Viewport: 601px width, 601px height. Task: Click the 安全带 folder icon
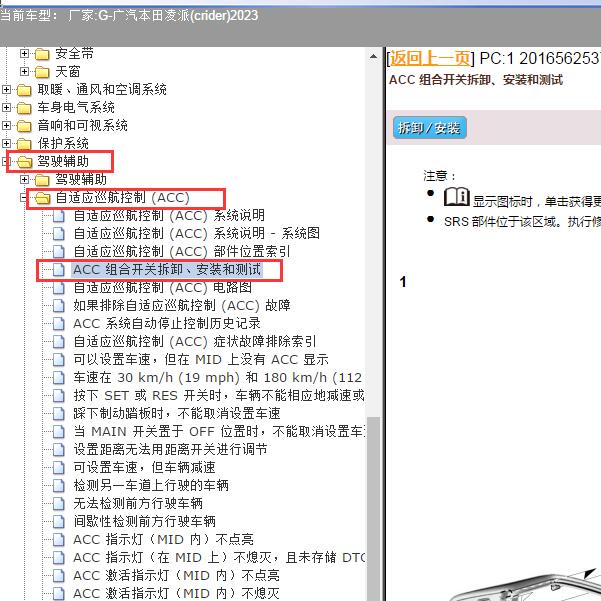point(42,54)
